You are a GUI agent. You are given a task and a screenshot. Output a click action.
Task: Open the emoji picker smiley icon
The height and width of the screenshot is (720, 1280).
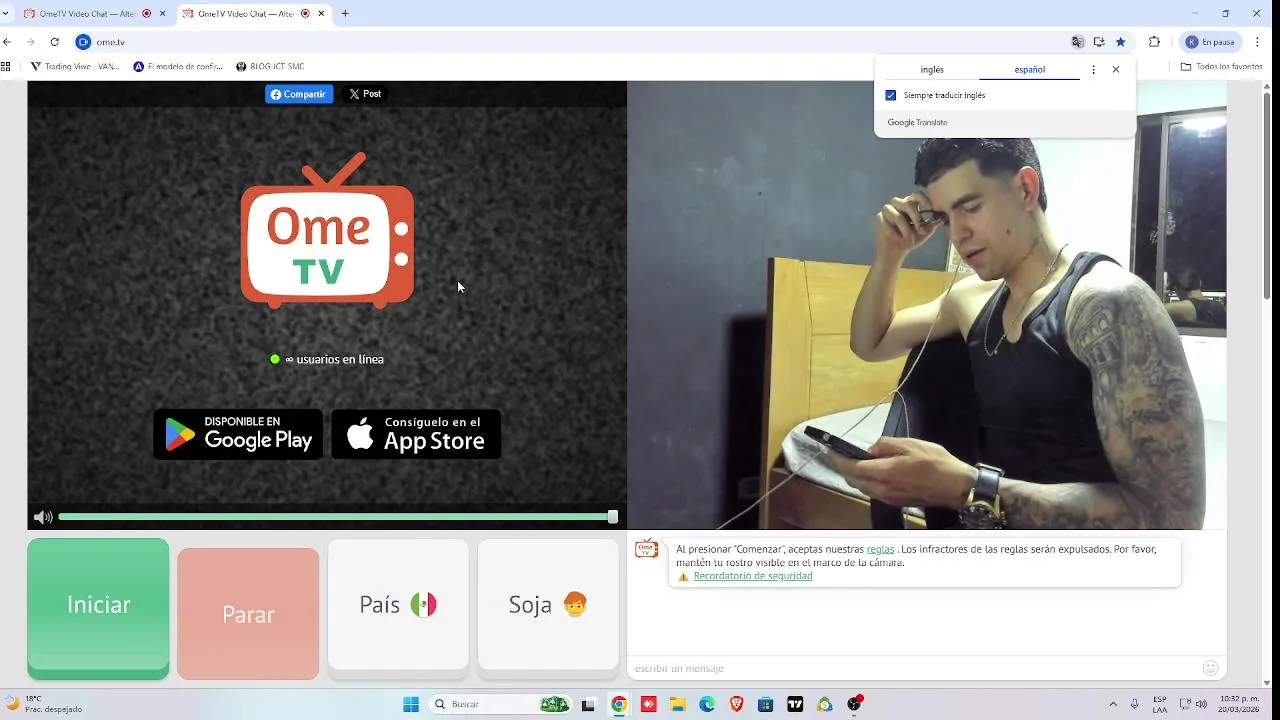coord(1211,668)
